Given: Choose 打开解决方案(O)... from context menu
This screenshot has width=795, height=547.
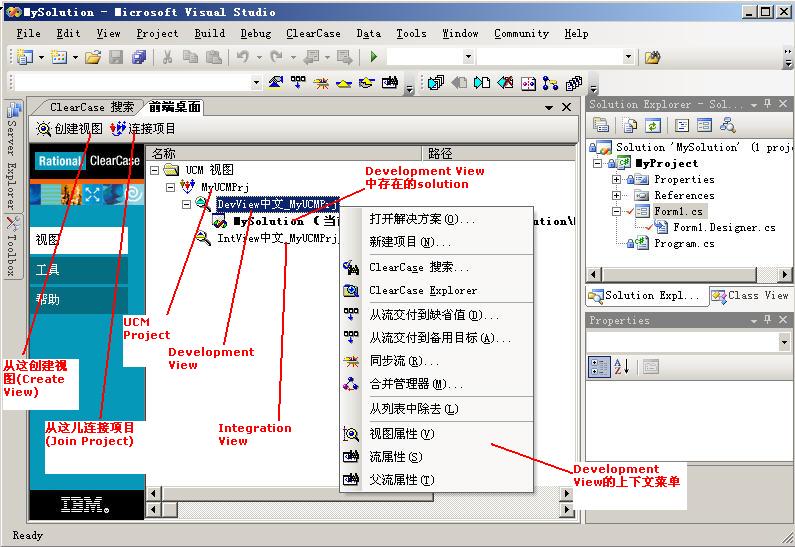Looking at the screenshot, I should [437, 219].
